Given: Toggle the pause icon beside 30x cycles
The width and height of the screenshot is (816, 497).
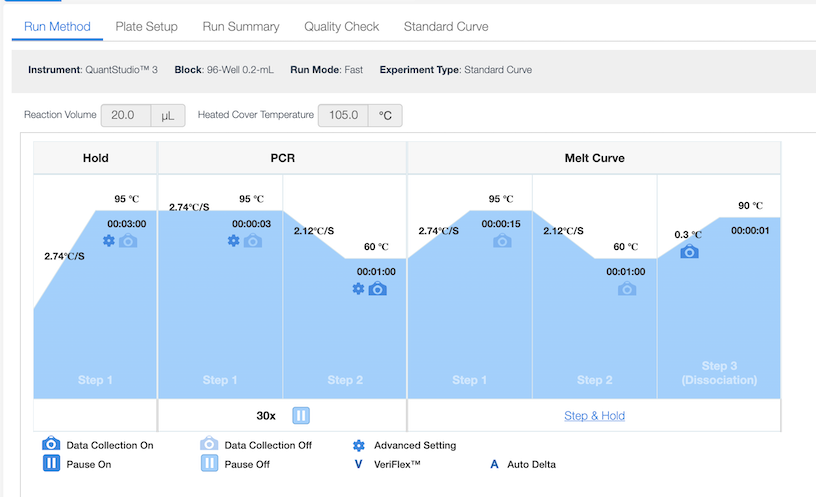Looking at the screenshot, I should 301,415.
